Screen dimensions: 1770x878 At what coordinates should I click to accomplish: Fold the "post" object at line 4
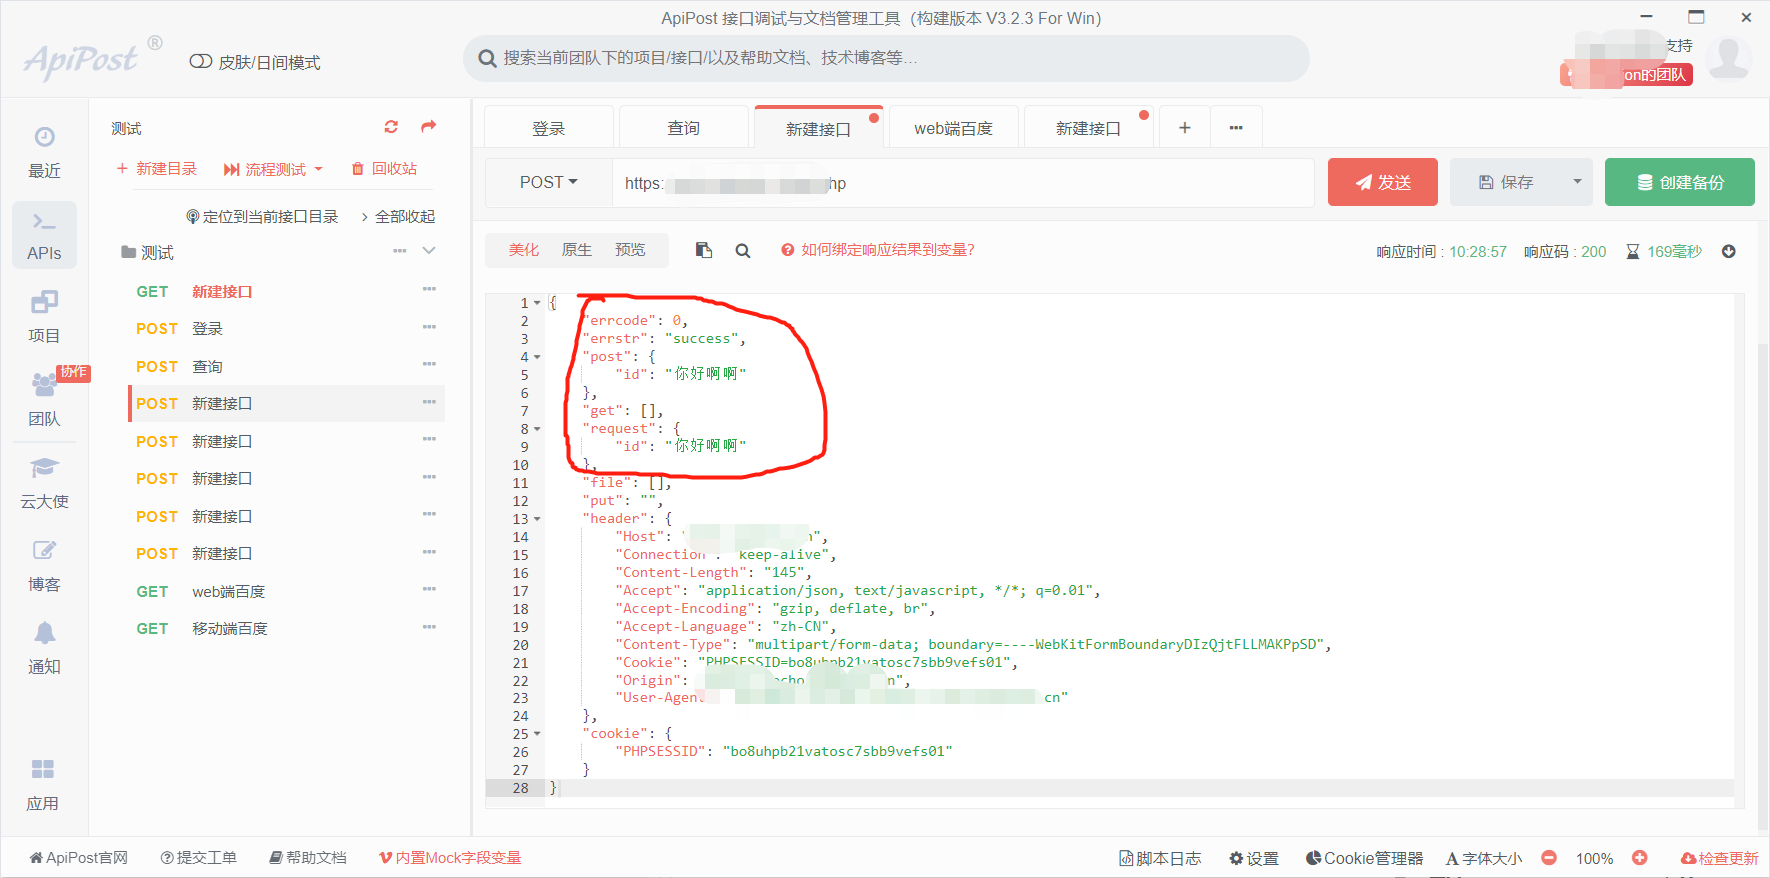(537, 357)
